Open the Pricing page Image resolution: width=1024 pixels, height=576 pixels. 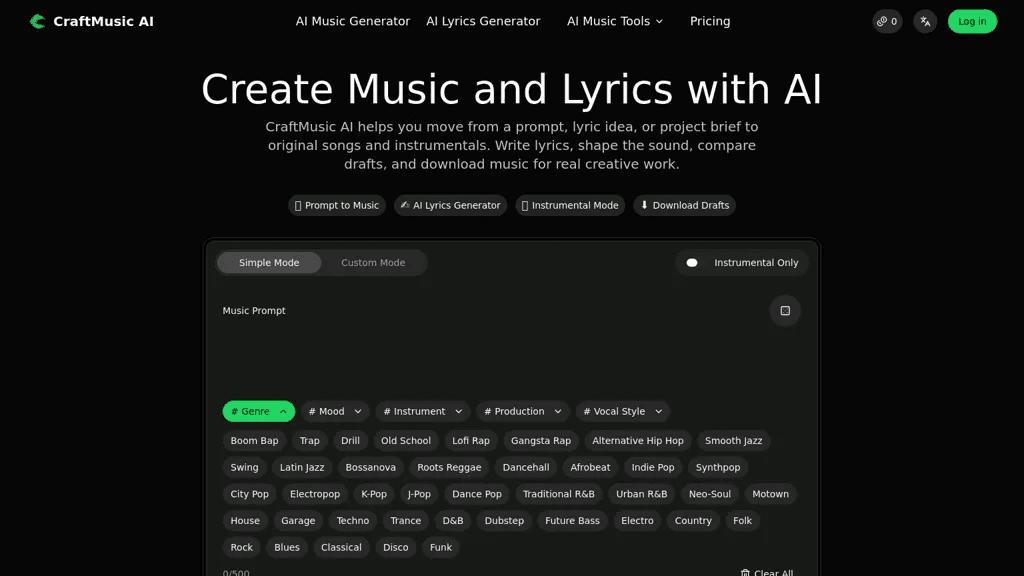[x=710, y=22]
